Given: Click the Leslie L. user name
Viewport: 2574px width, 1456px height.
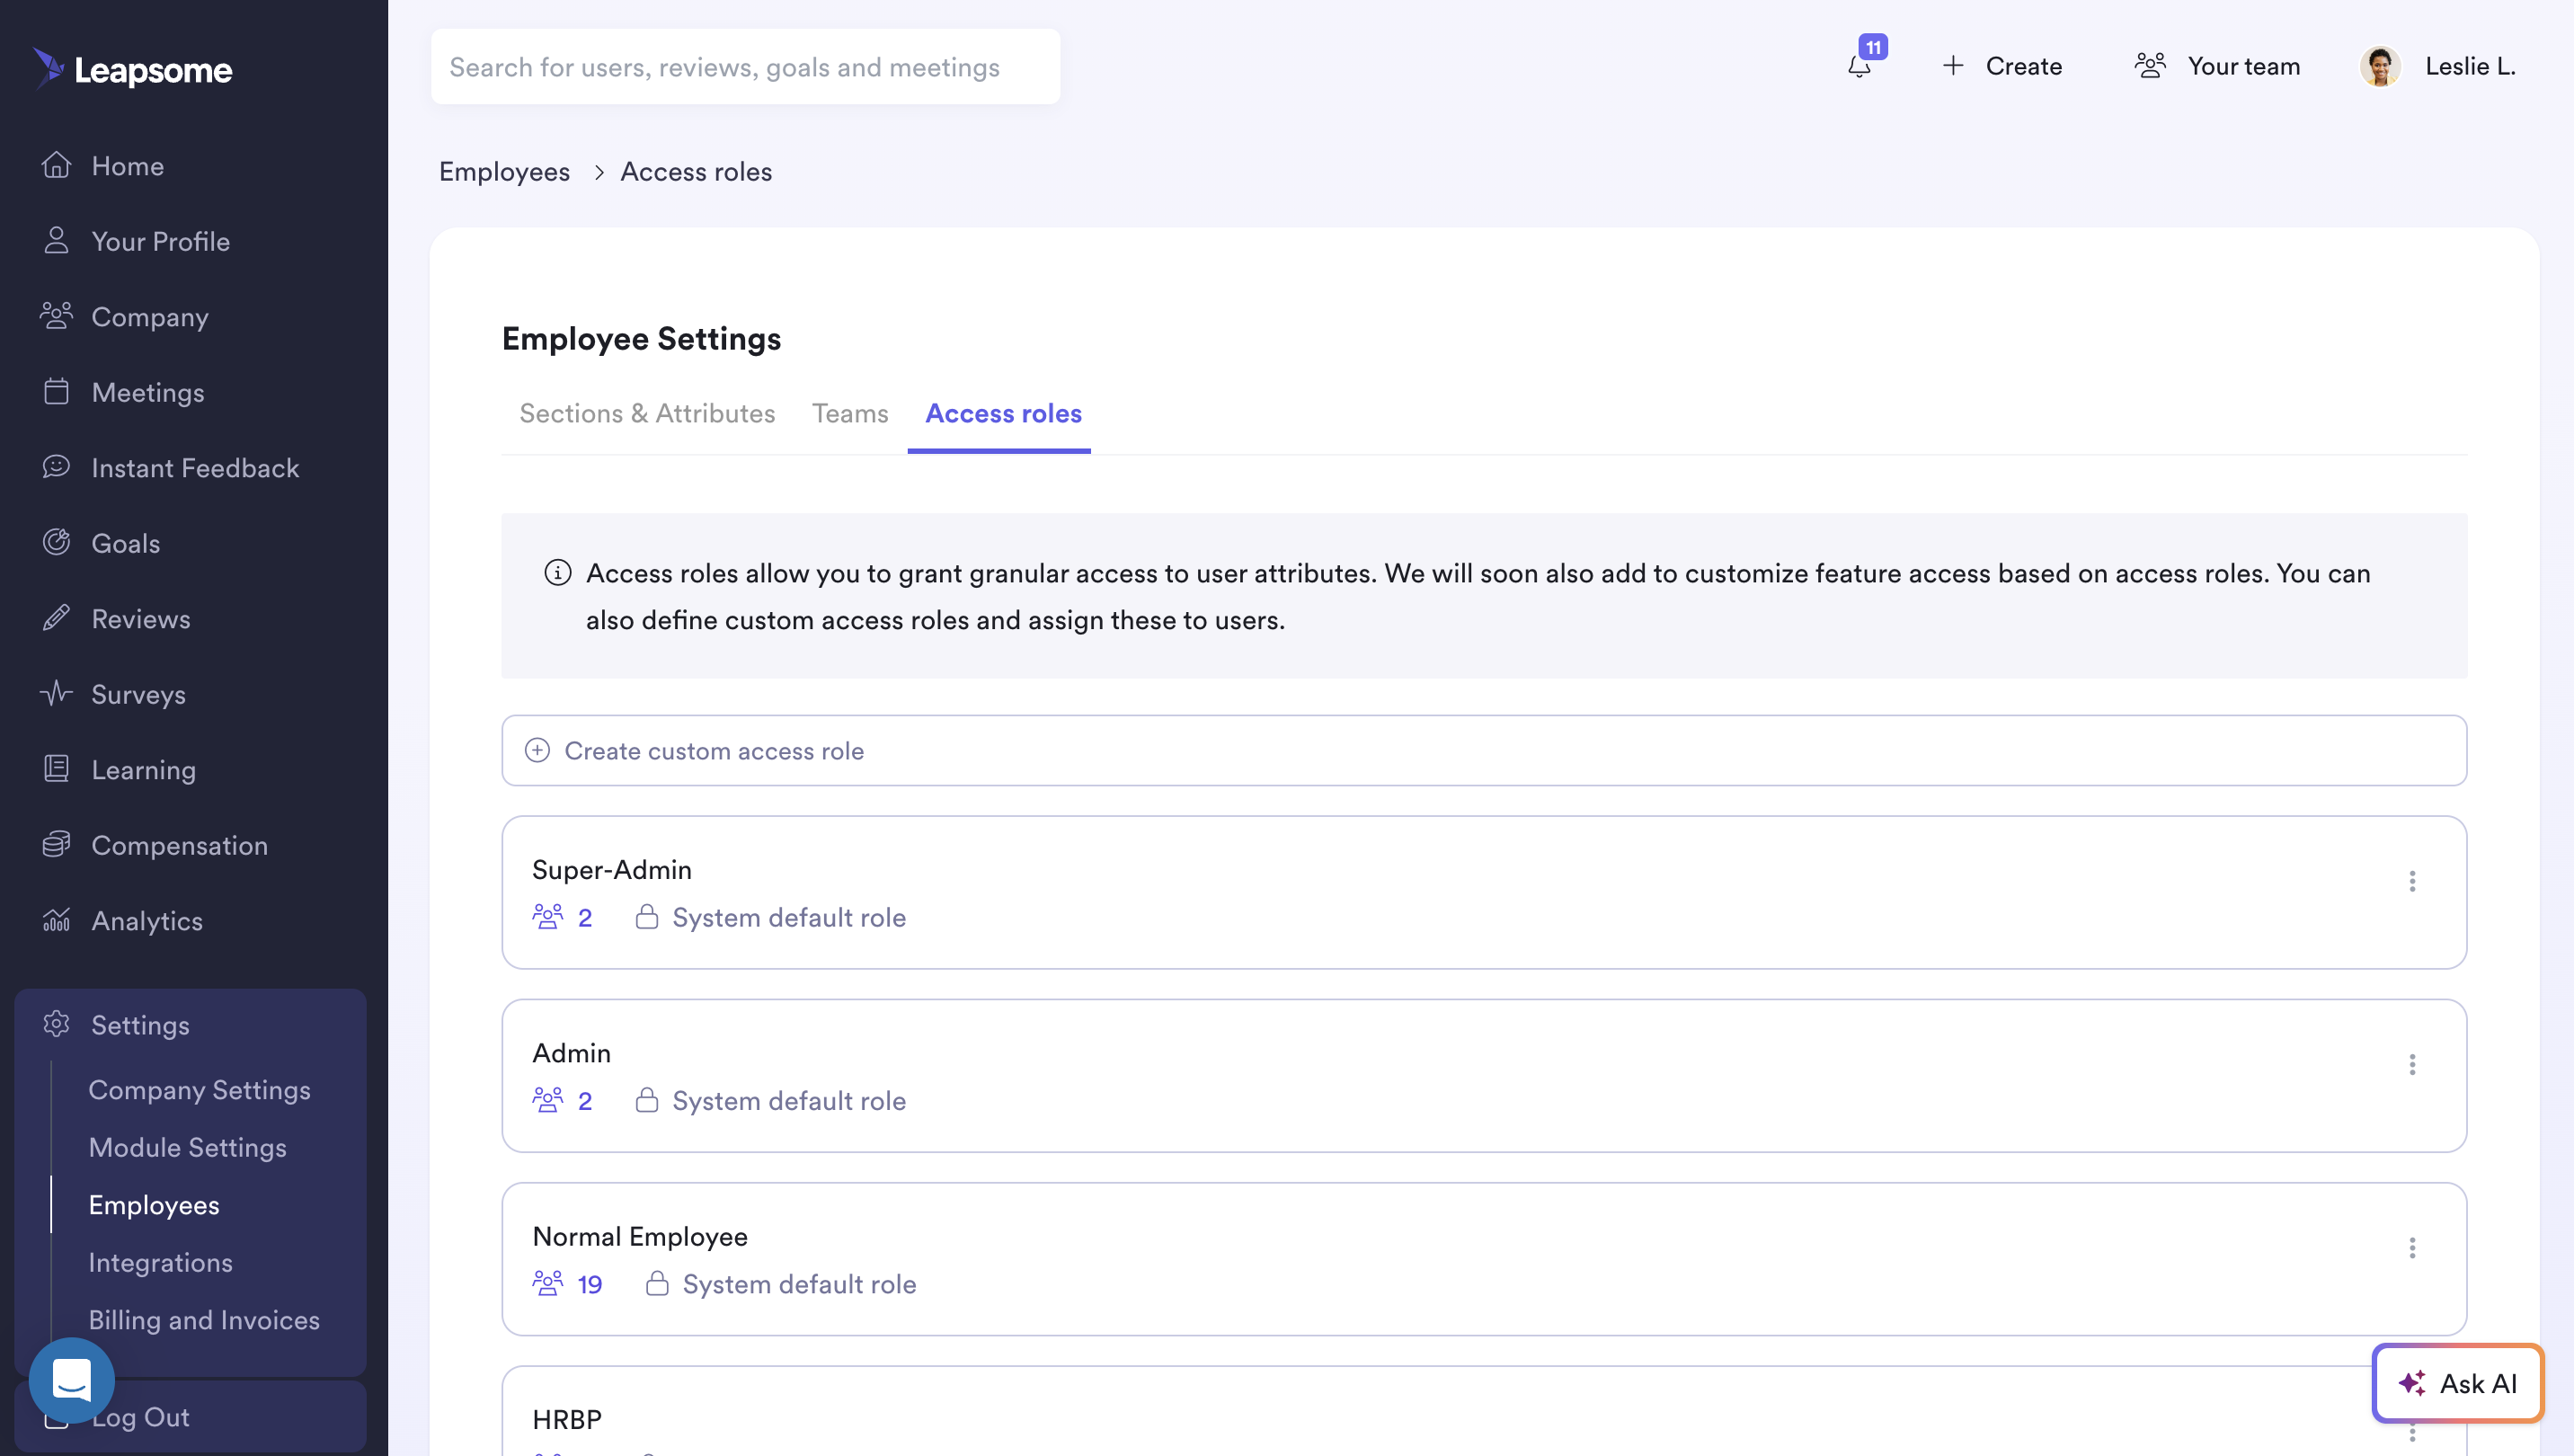Looking at the screenshot, I should (x=2470, y=66).
